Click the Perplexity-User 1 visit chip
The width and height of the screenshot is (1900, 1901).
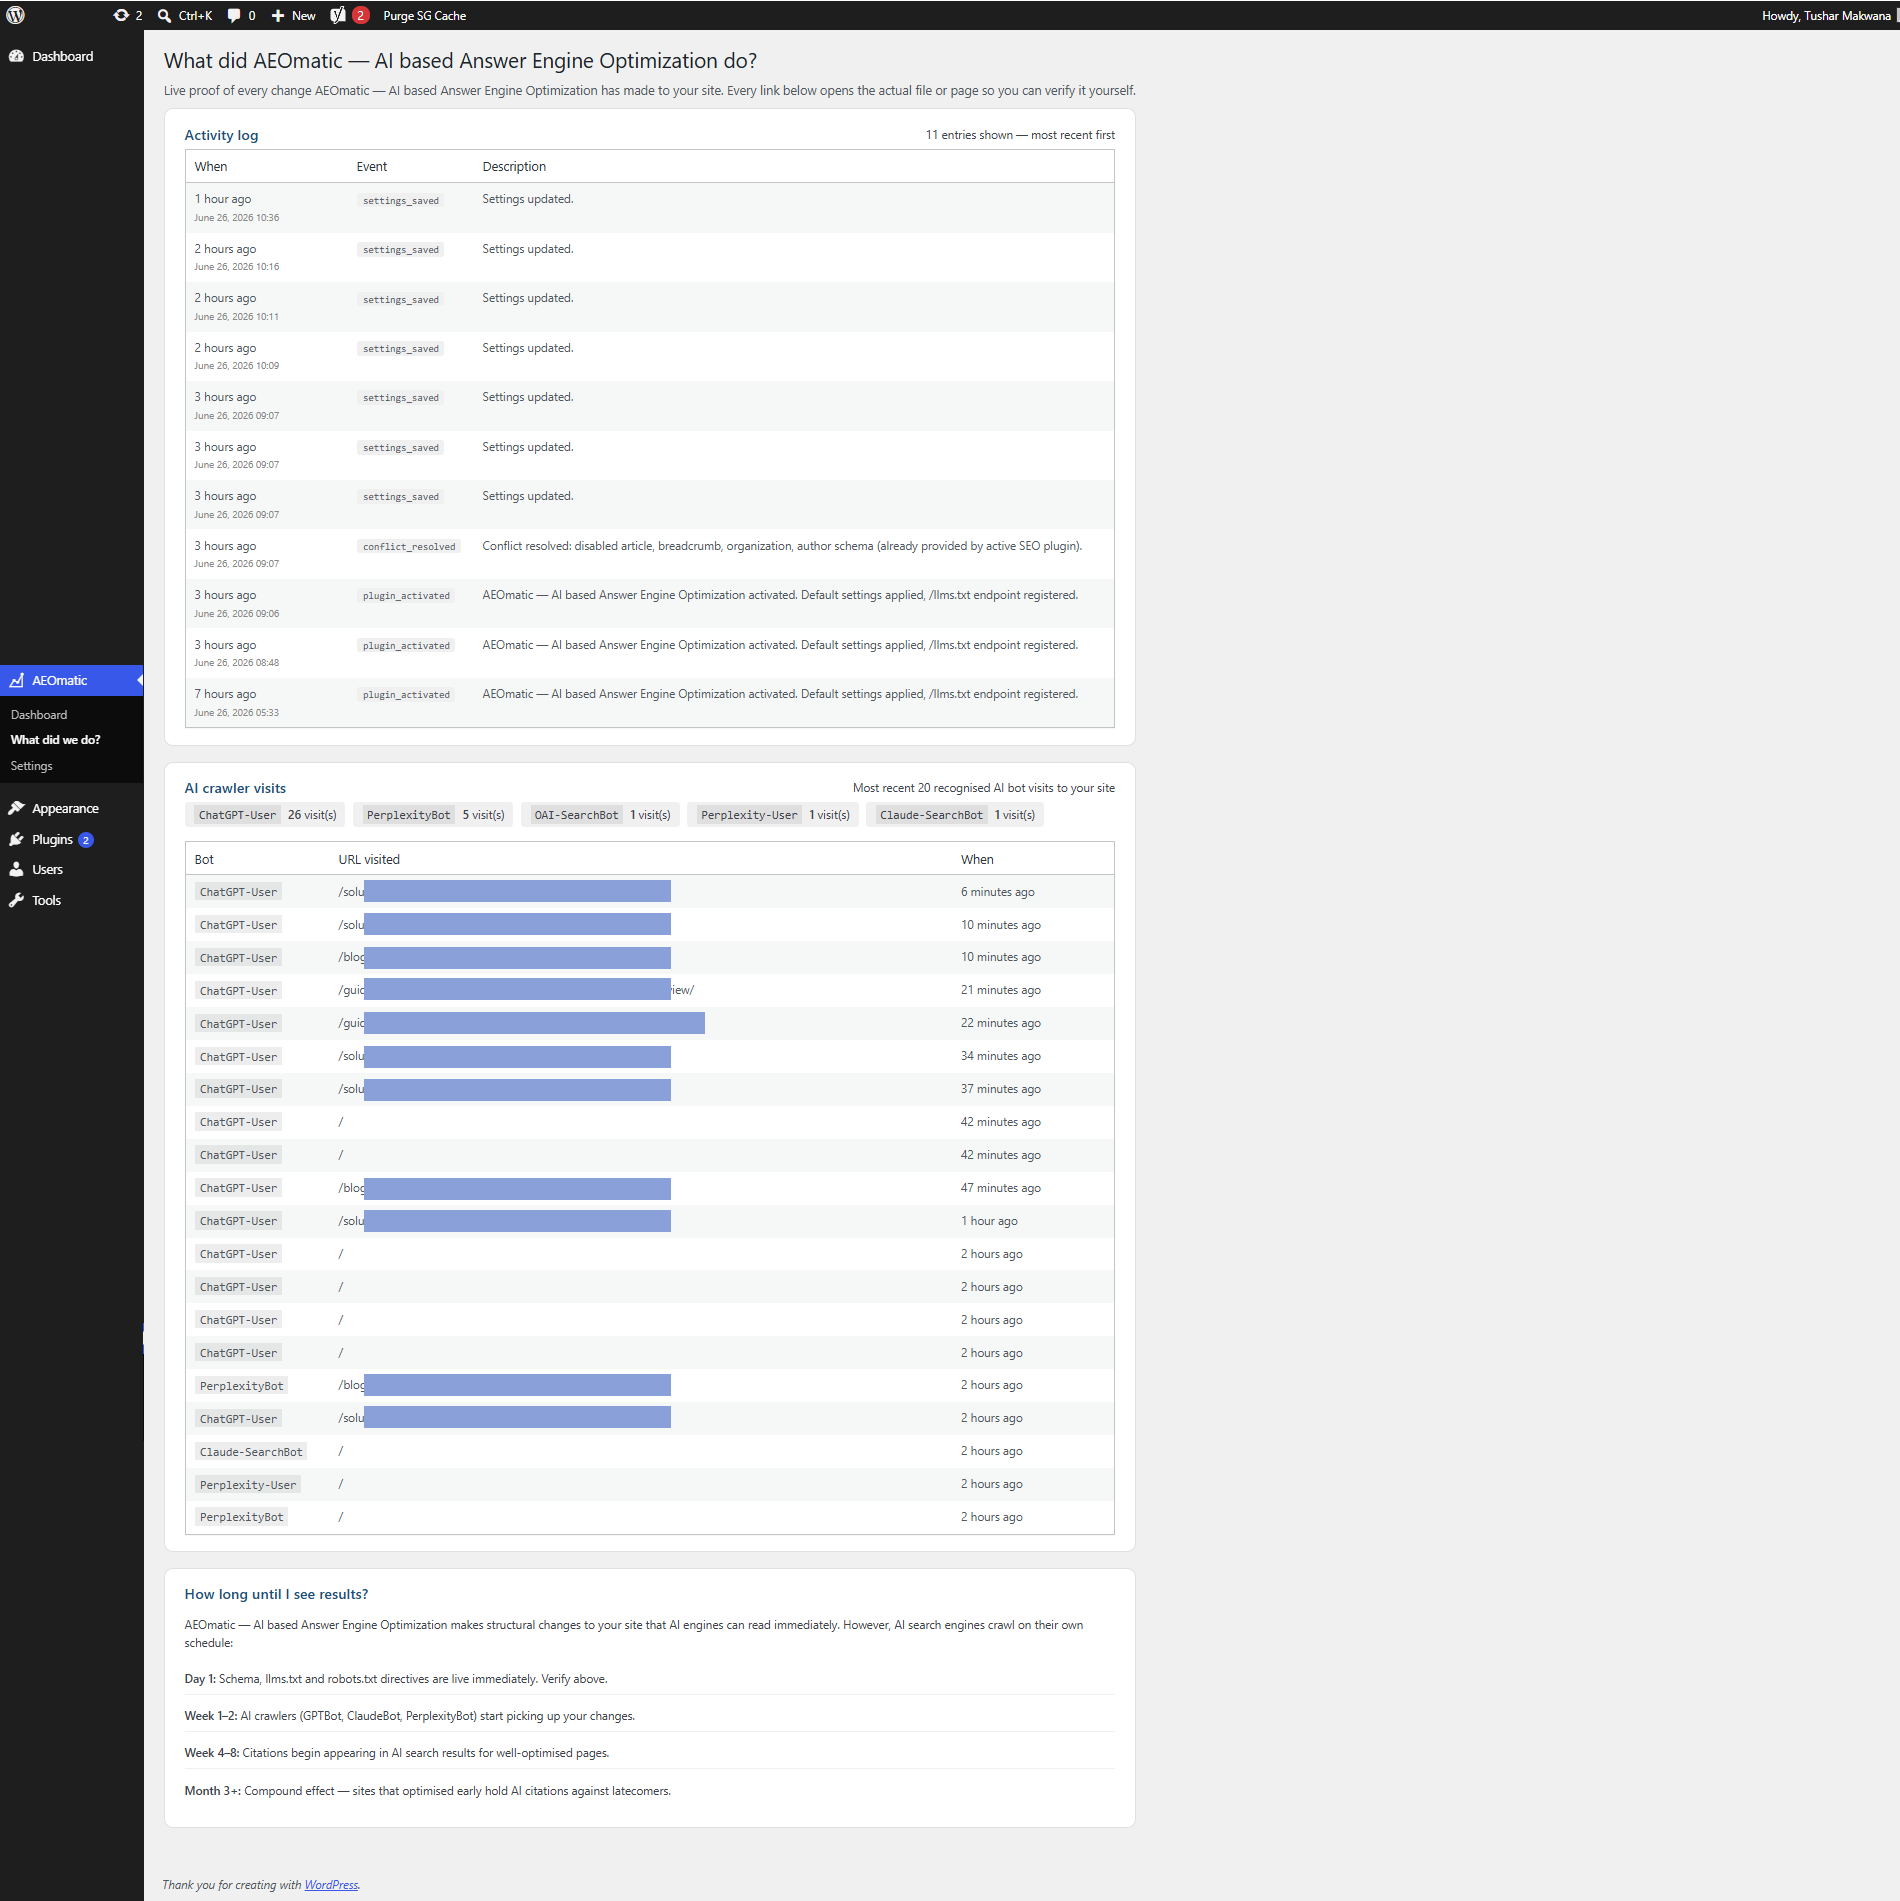pyautogui.click(x=773, y=815)
